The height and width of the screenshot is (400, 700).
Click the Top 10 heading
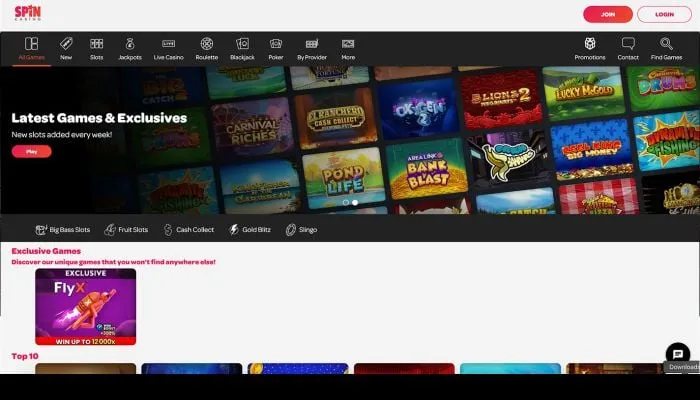pos(25,356)
